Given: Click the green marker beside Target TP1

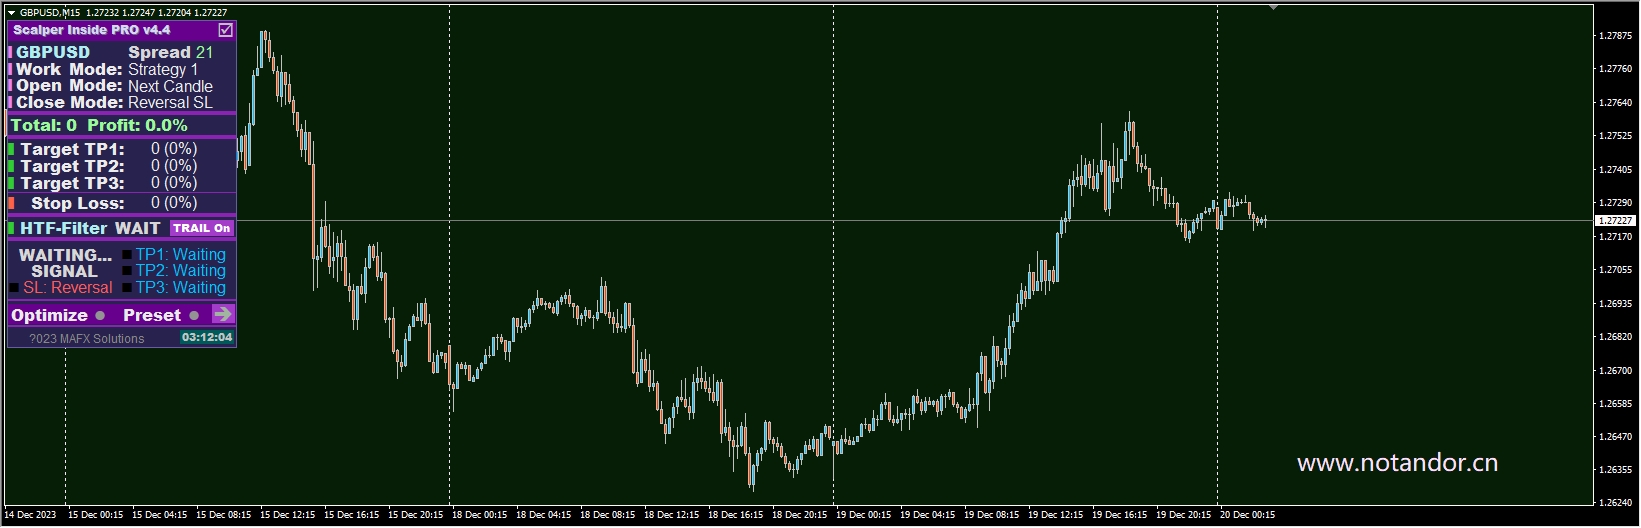Looking at the screenshot, I should (x=11, y=149).
